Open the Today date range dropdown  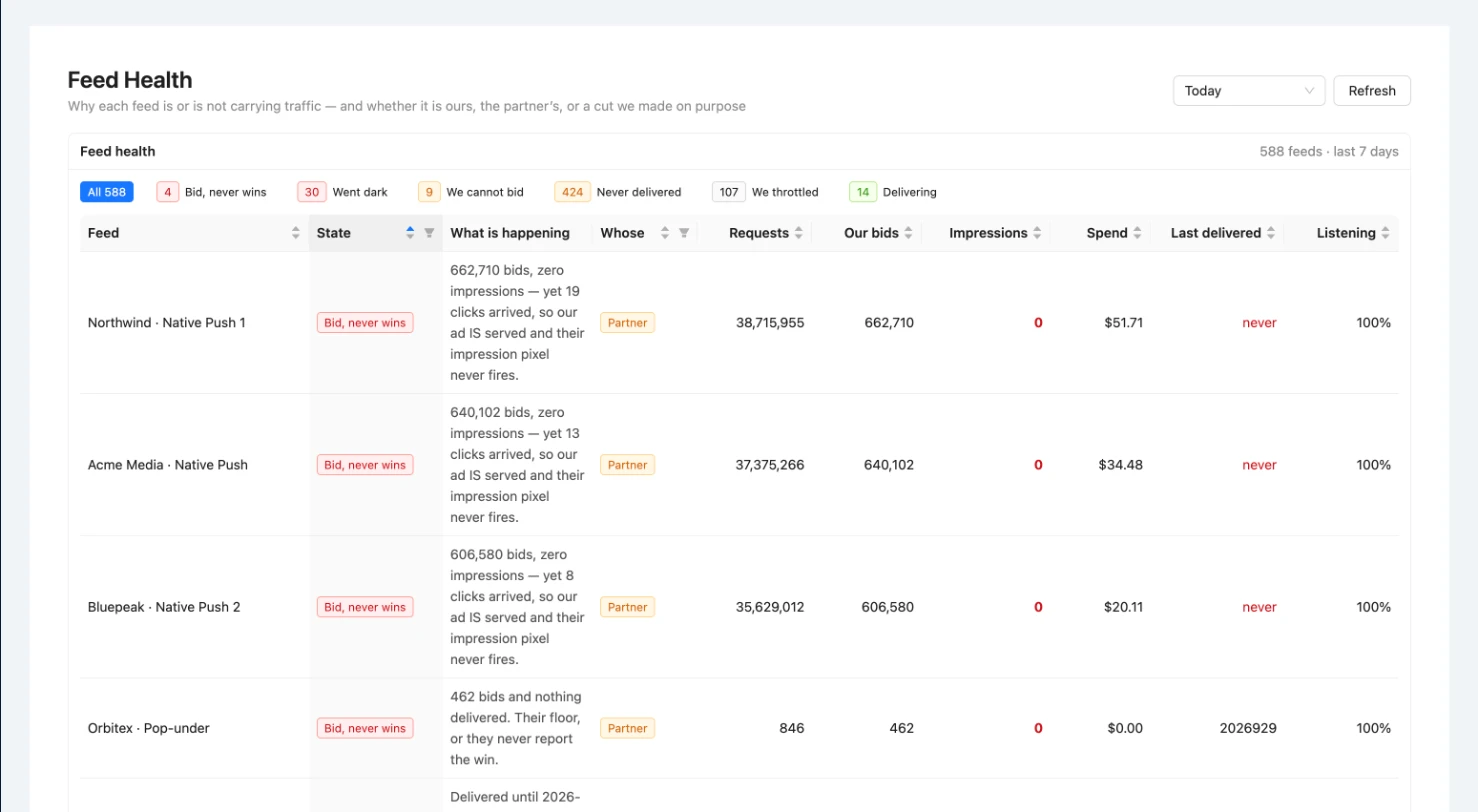[x=1249, y=91]
